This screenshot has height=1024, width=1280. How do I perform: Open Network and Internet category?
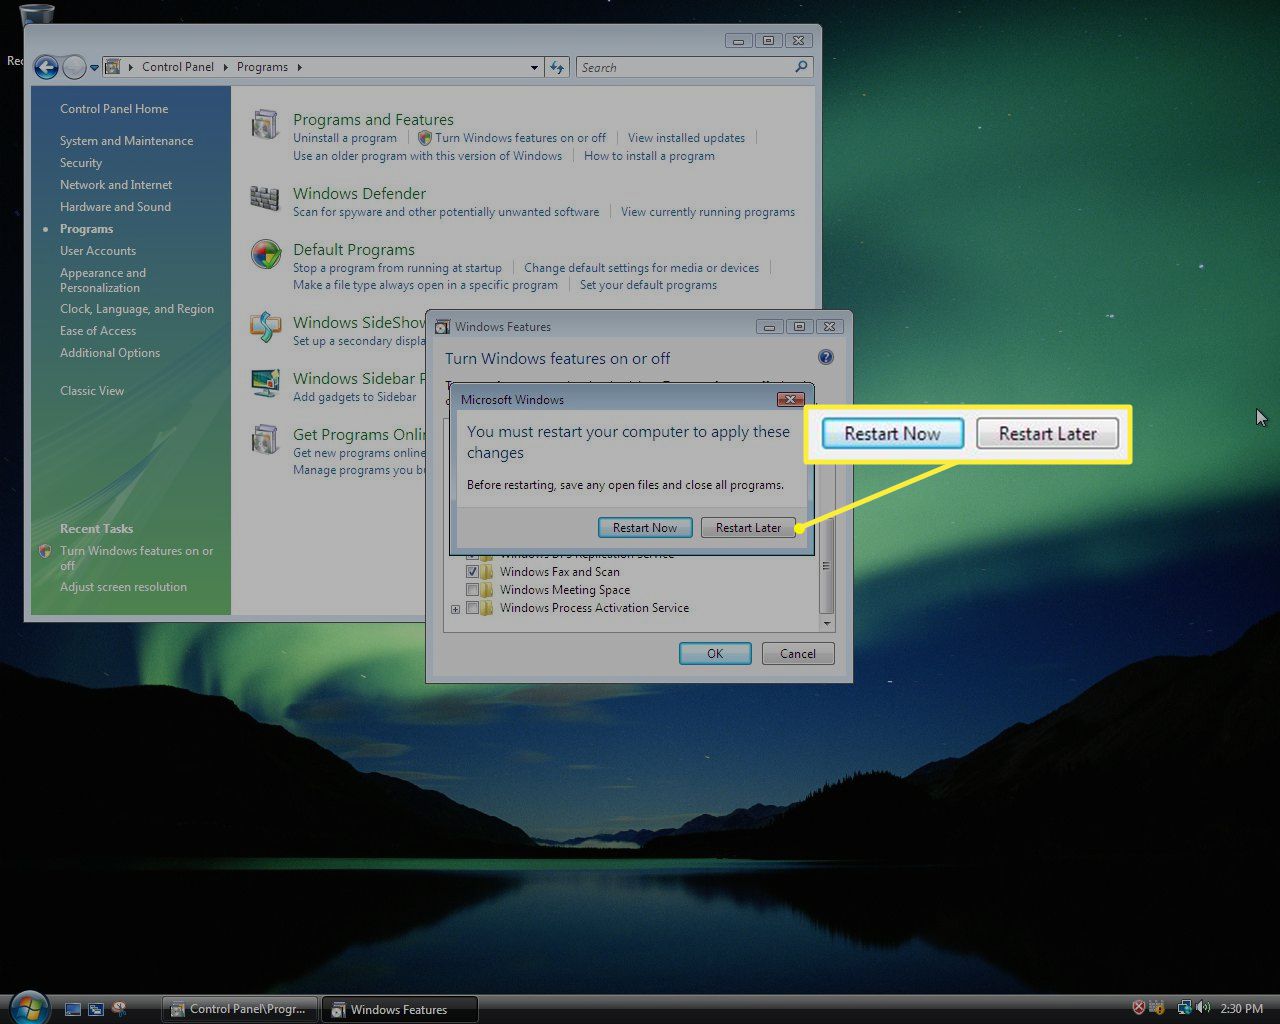(116, 185)
